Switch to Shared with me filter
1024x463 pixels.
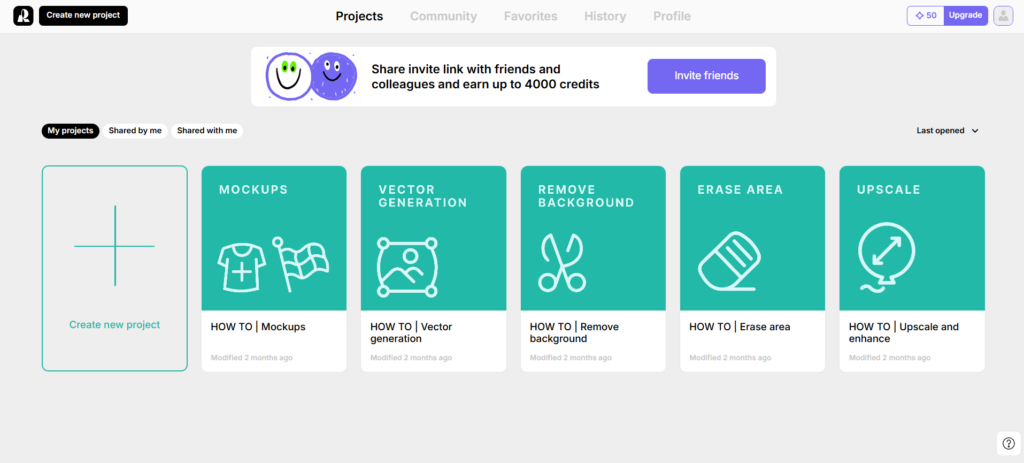207,131
